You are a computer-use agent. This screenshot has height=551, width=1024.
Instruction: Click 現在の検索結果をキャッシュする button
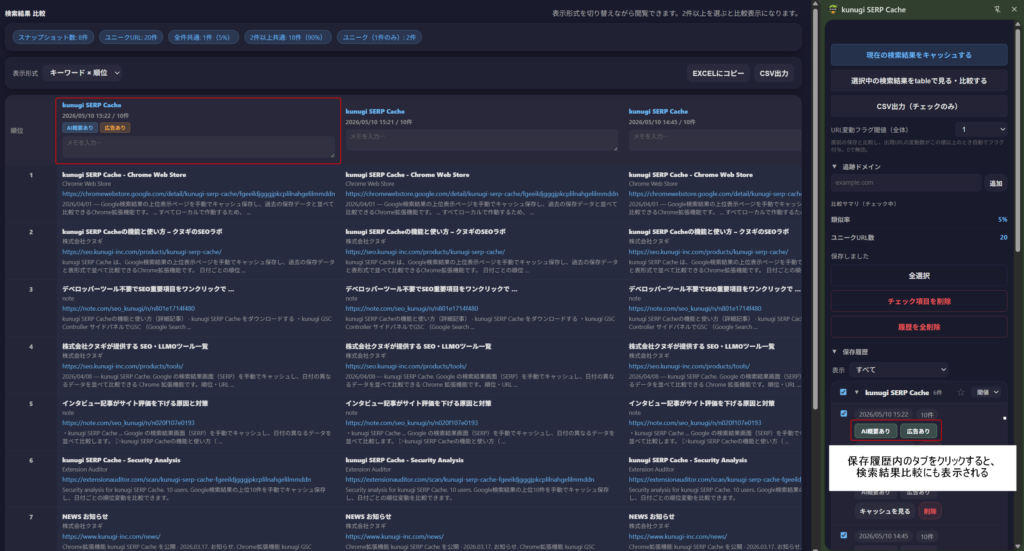(x=919, y=55)
